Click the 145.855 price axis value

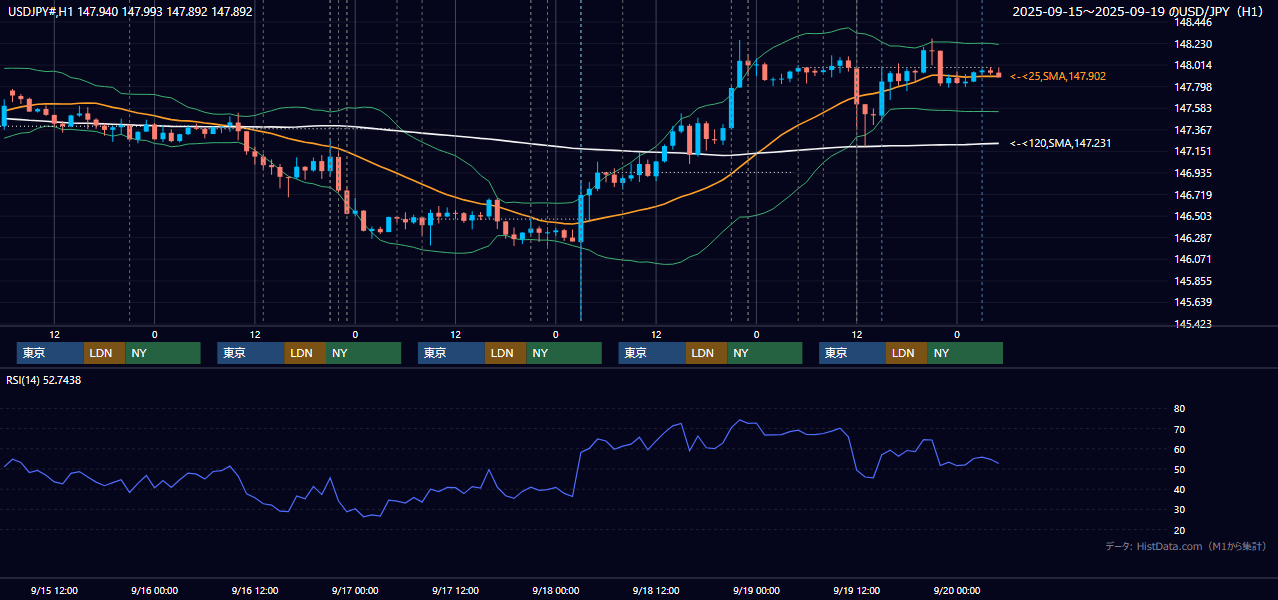tap(1193, 281)
